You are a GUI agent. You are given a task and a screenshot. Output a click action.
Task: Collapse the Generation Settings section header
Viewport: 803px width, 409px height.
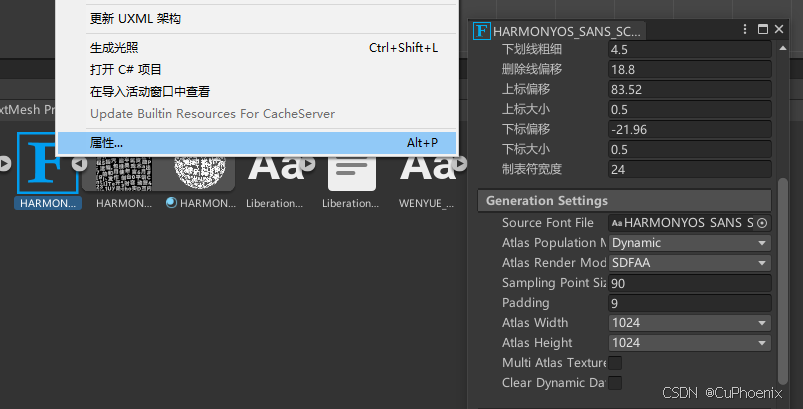(x=624, y=201)
